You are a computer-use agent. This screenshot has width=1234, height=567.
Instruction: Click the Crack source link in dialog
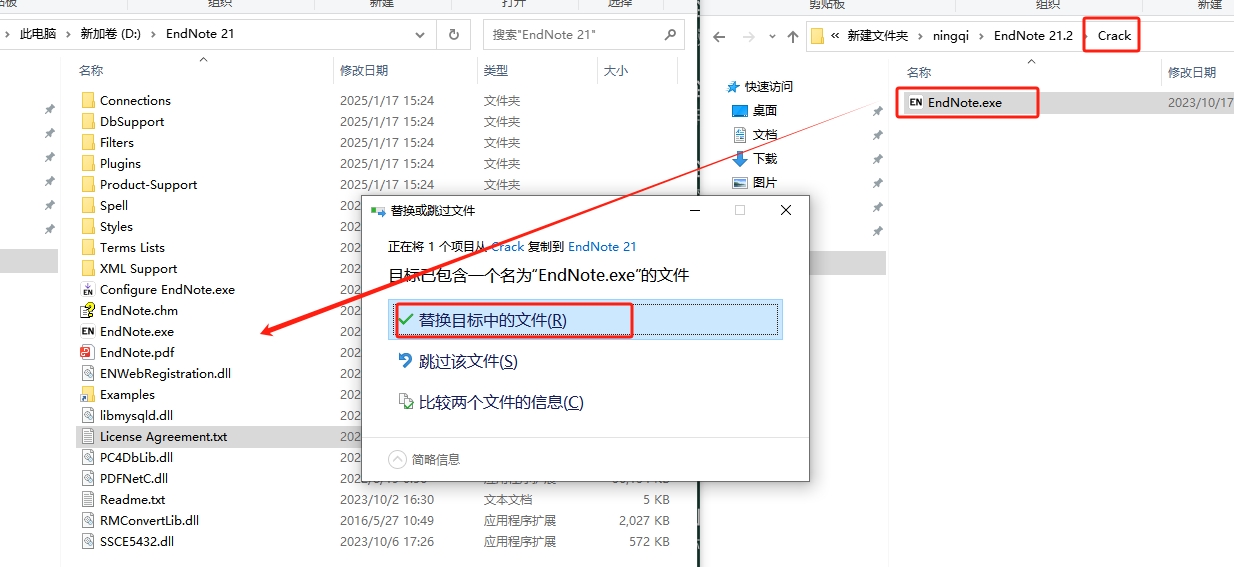tap(508, 246)
